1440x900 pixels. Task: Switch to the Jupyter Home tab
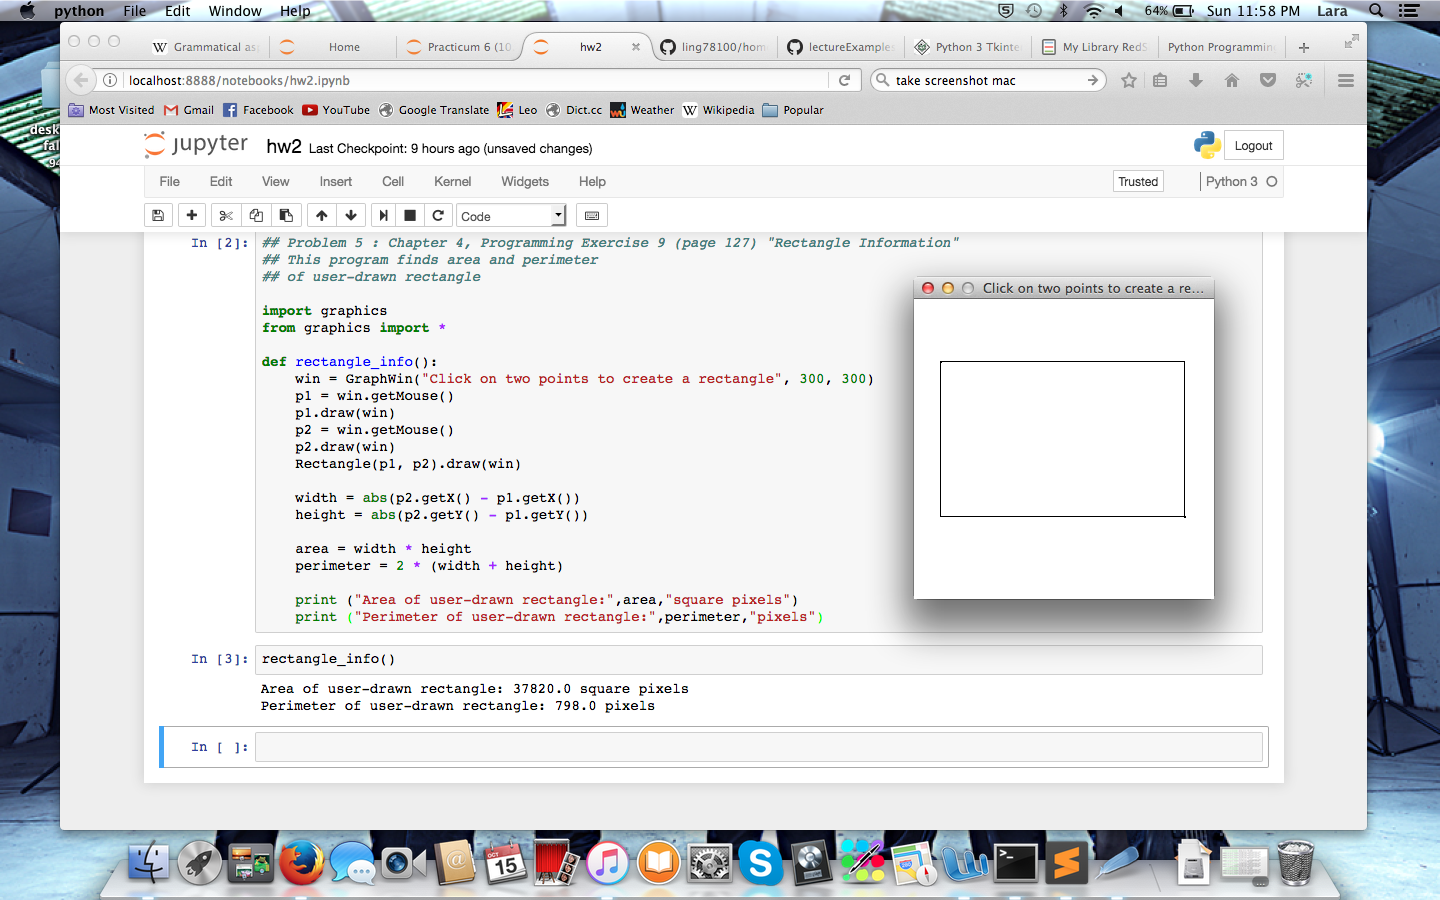[x=333, y=47]
